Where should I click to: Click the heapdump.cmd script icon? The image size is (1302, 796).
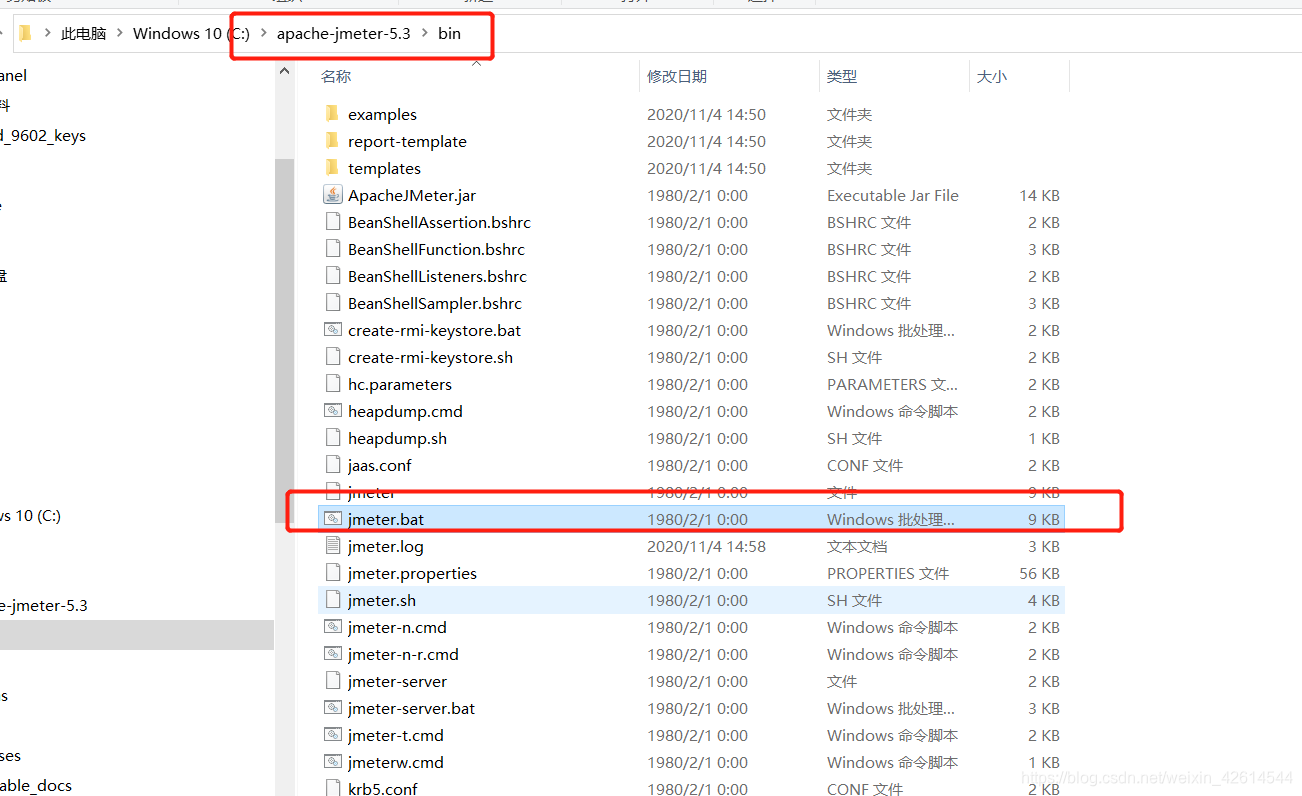point(332,411)
